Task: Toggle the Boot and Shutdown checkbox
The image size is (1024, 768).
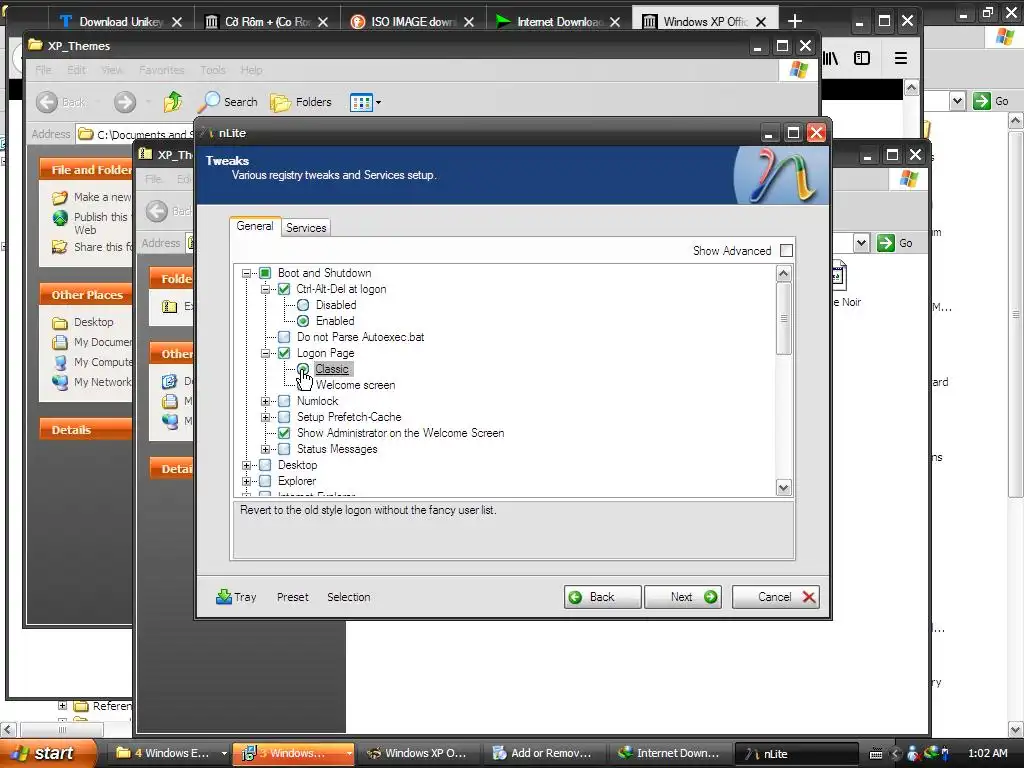Action: (265, 273)
